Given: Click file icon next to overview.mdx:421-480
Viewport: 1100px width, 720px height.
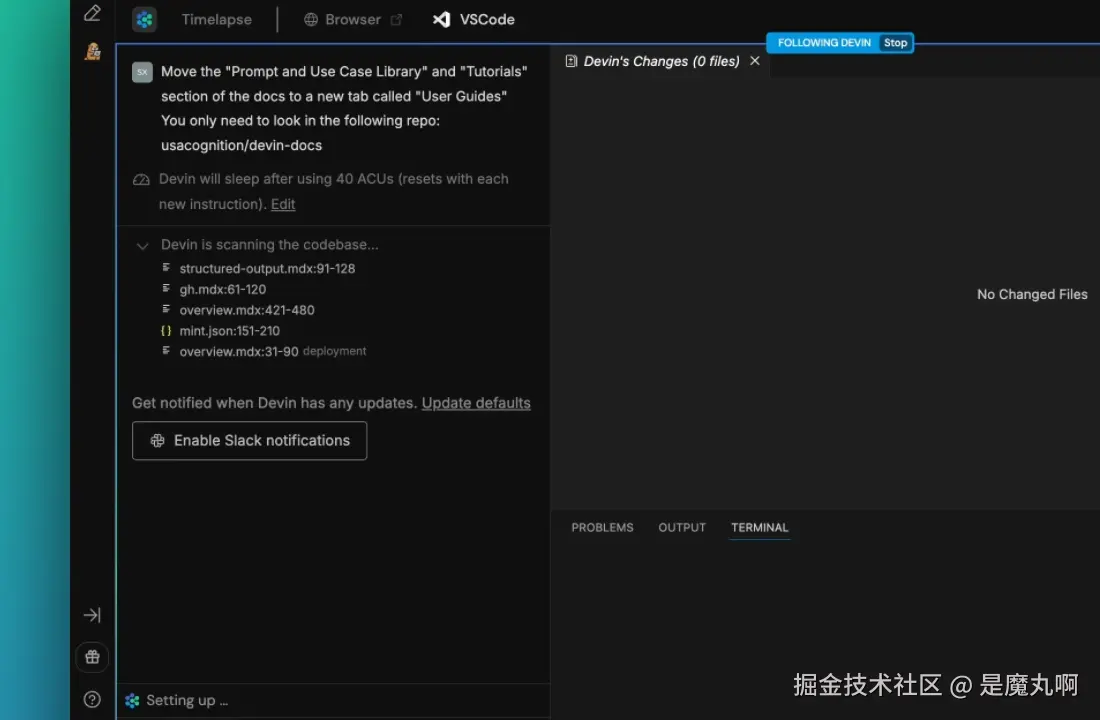Looking at the screenshot, I should (x=166, y=309).
